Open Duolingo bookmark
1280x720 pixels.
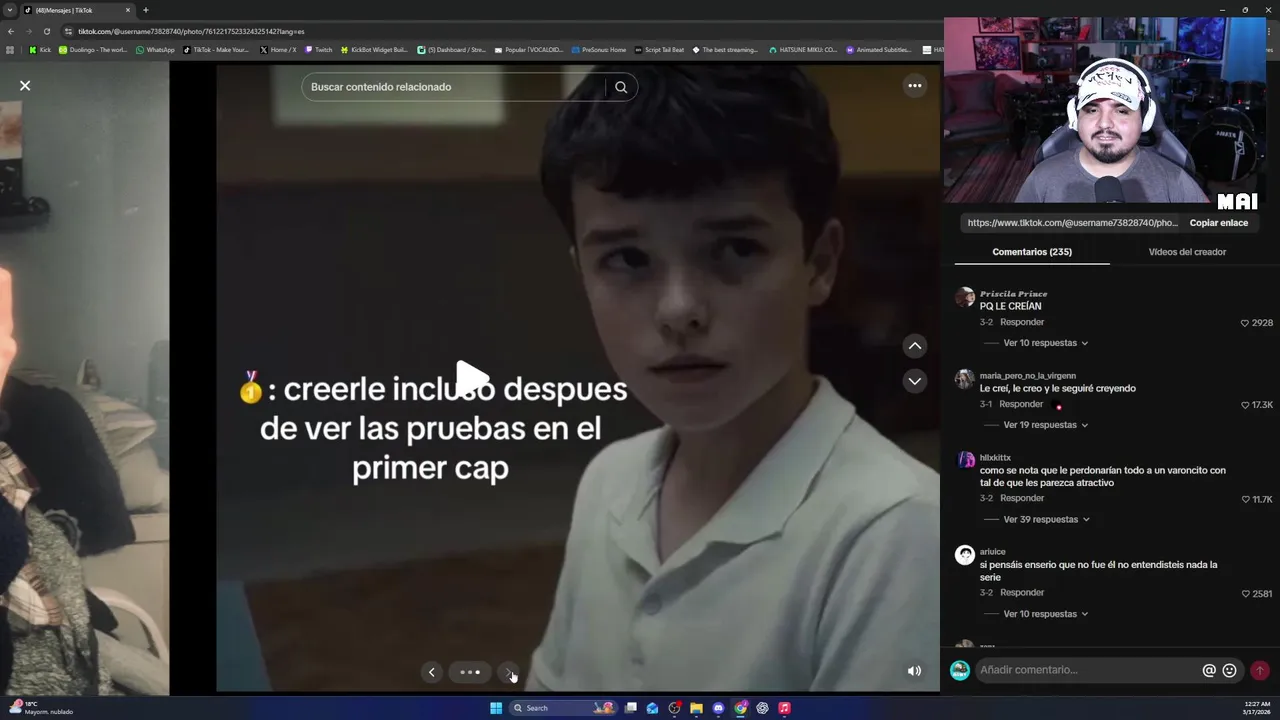[93, 49]
